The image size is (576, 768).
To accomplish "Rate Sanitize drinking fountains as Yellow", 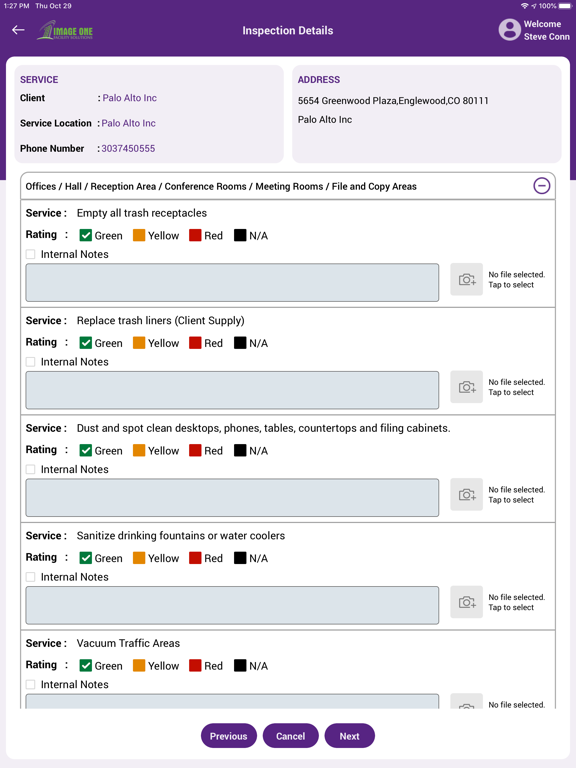I will pos(139,558).
